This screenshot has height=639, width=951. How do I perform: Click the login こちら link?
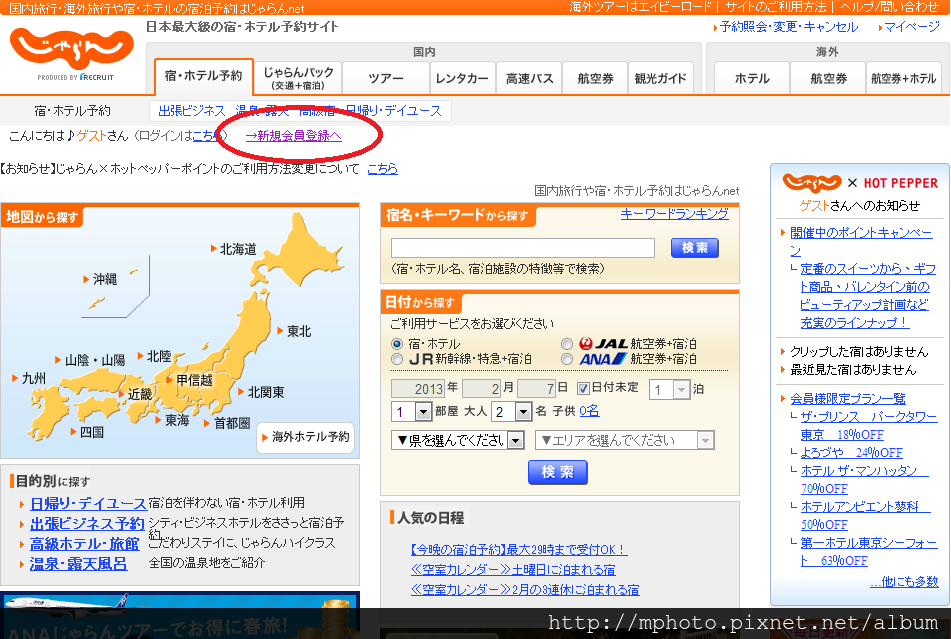(205, 136)
